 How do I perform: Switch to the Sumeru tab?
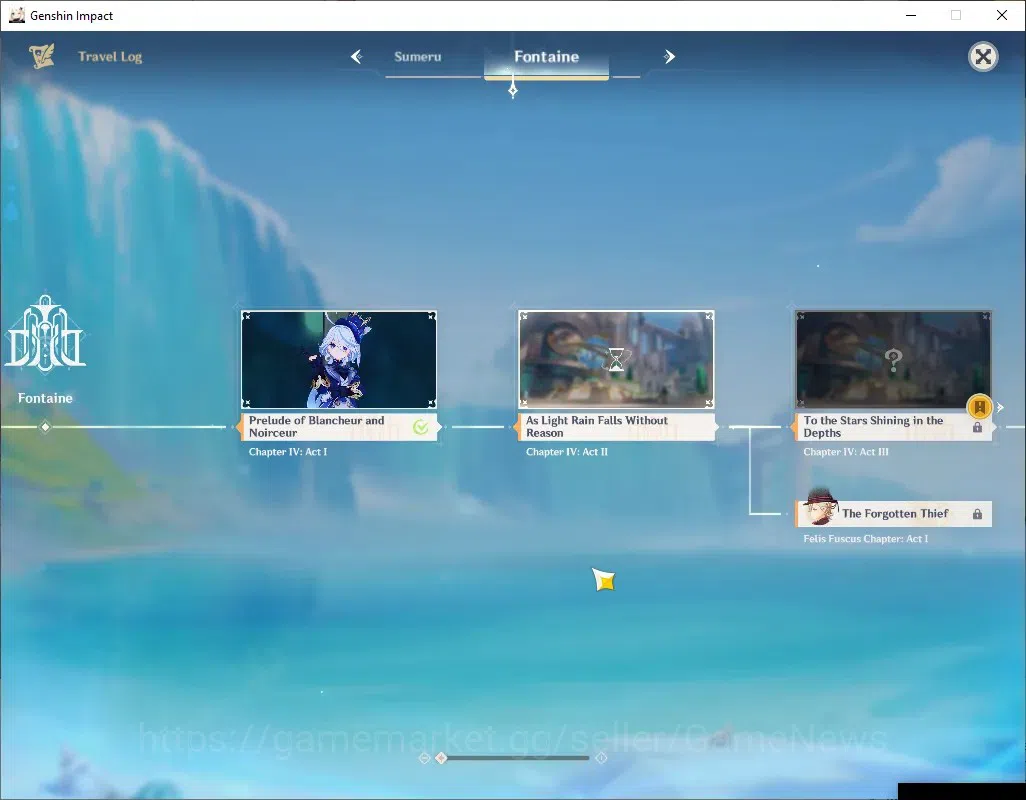[x=417, y=57]
